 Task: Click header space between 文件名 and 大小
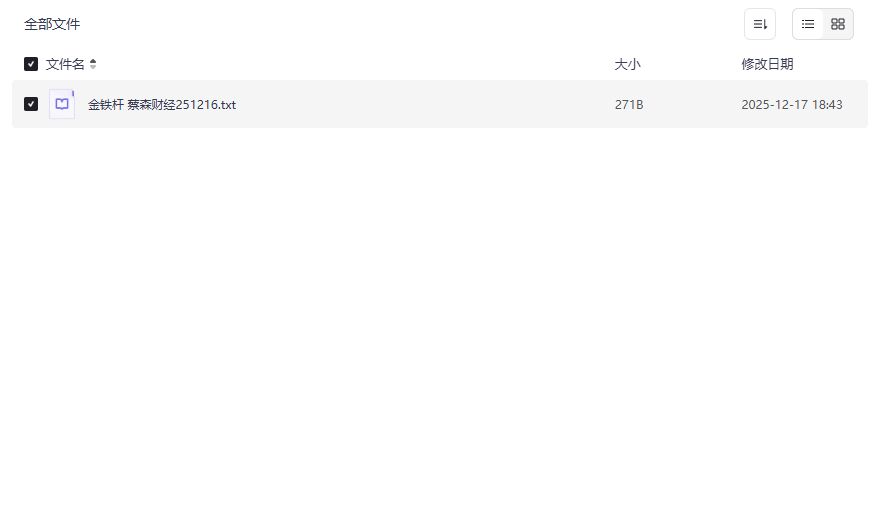(x=350, y=64)
